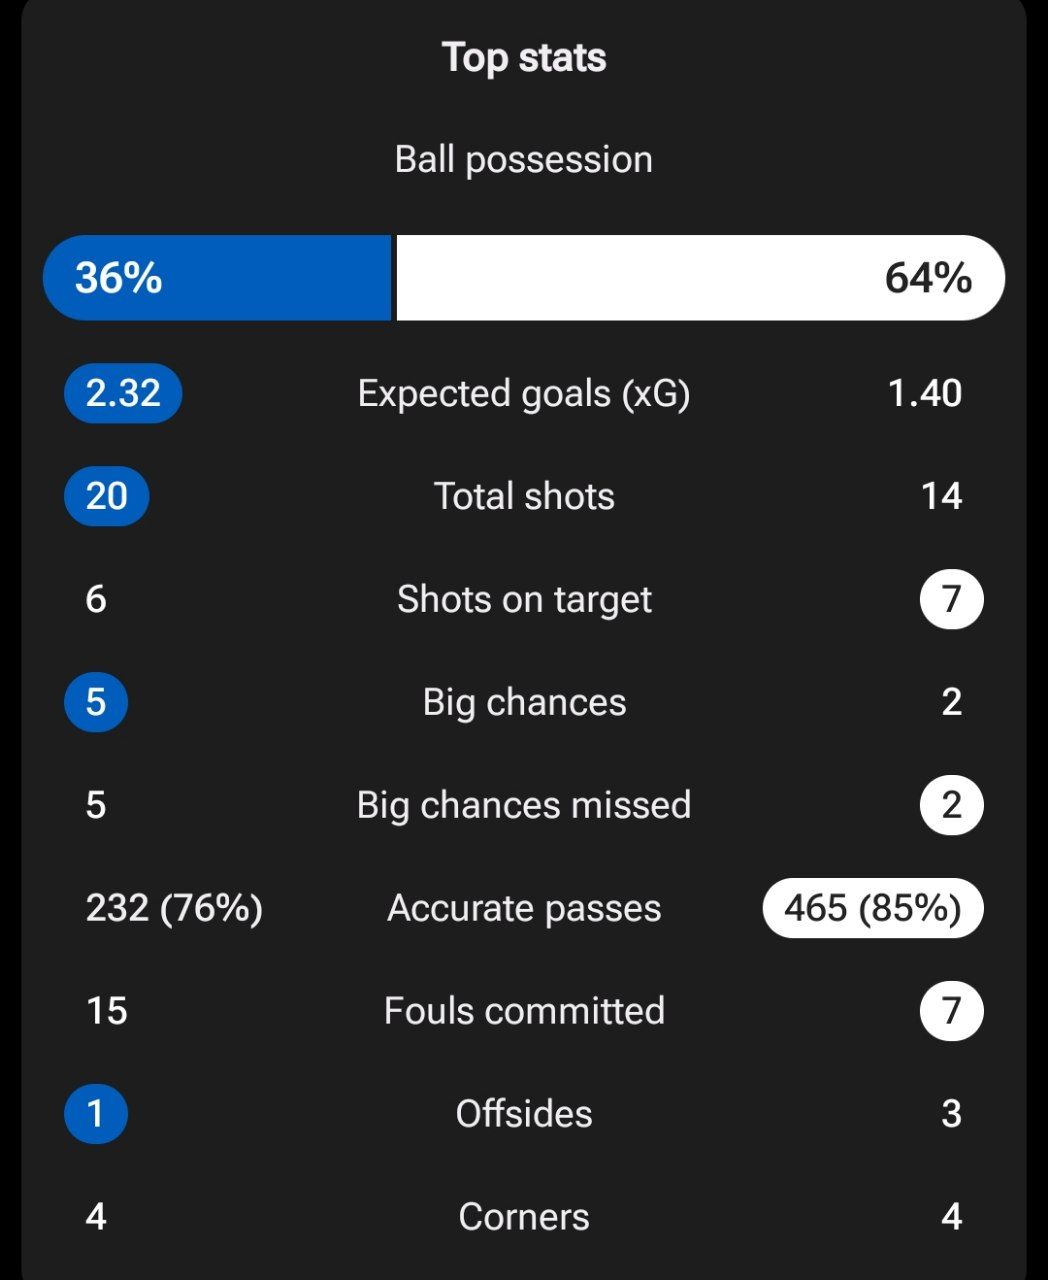This screenshot has height=1280, width=1048.
Task: Click the 465 (85%) accurate passes badge
Action: pyautogui.click(x=873, y=908)
